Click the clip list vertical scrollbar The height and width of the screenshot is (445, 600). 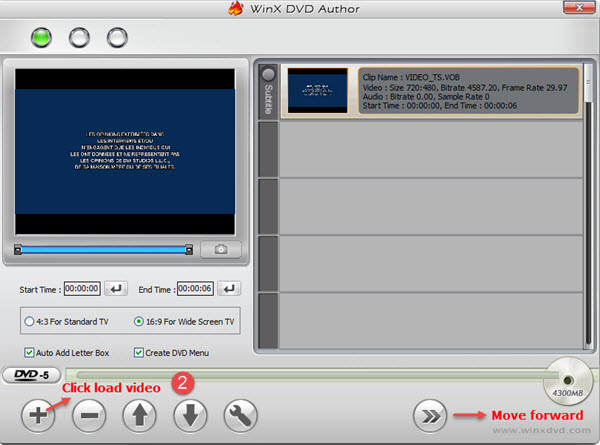click(589, 207)
